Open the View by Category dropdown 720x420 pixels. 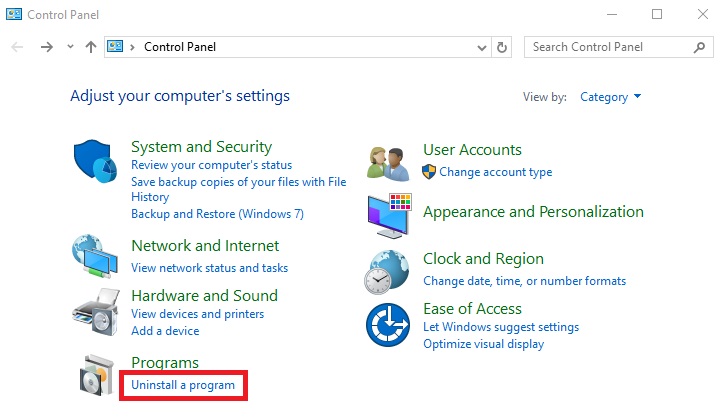(610, 97)
